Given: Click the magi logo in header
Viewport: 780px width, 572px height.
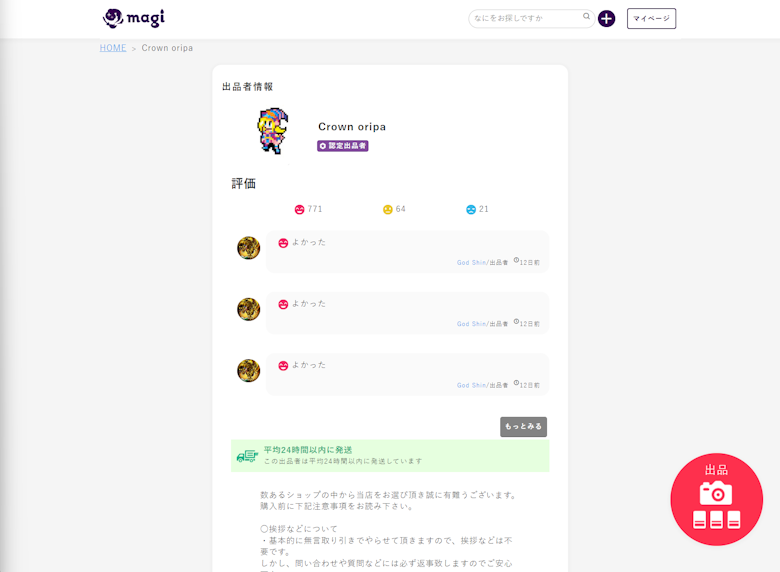Looking at the screenshot, I should [133, 18].
